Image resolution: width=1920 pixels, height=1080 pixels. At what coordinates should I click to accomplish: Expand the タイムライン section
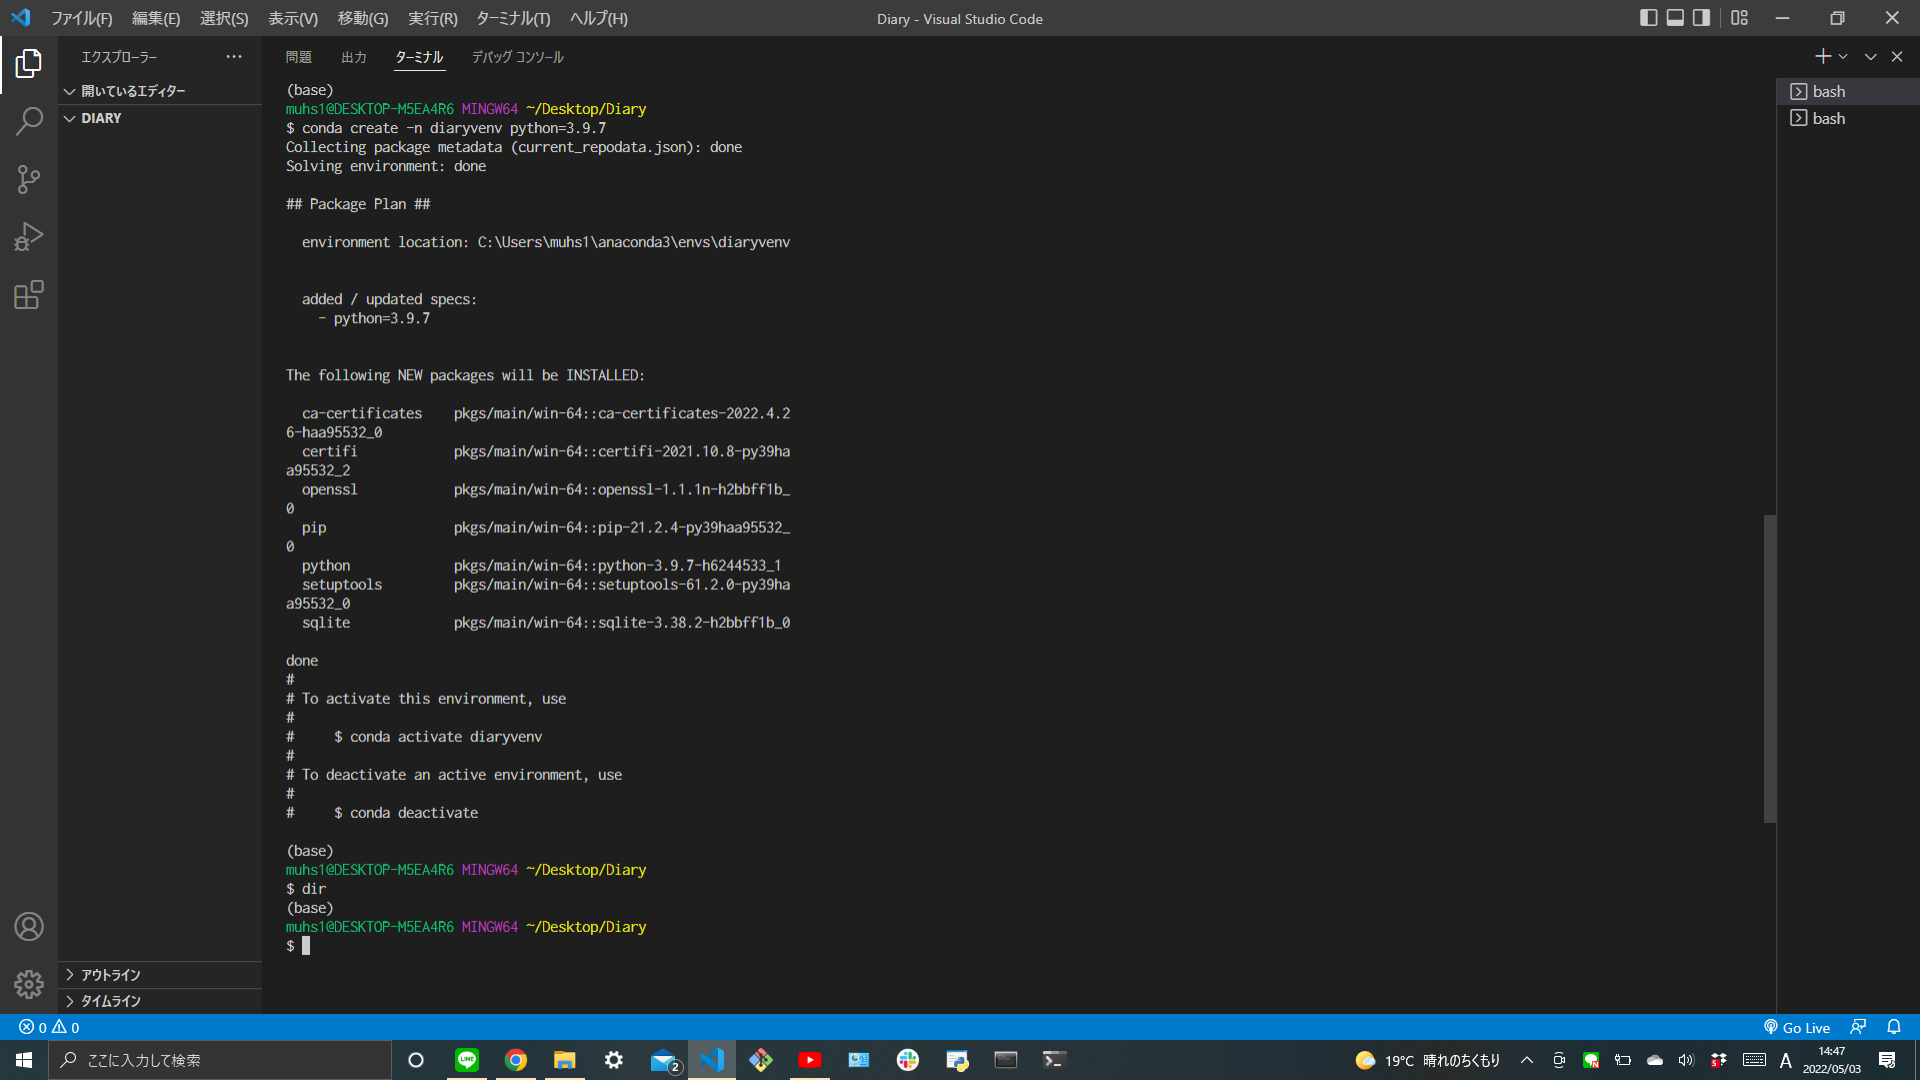click(x=160, y=1001)
